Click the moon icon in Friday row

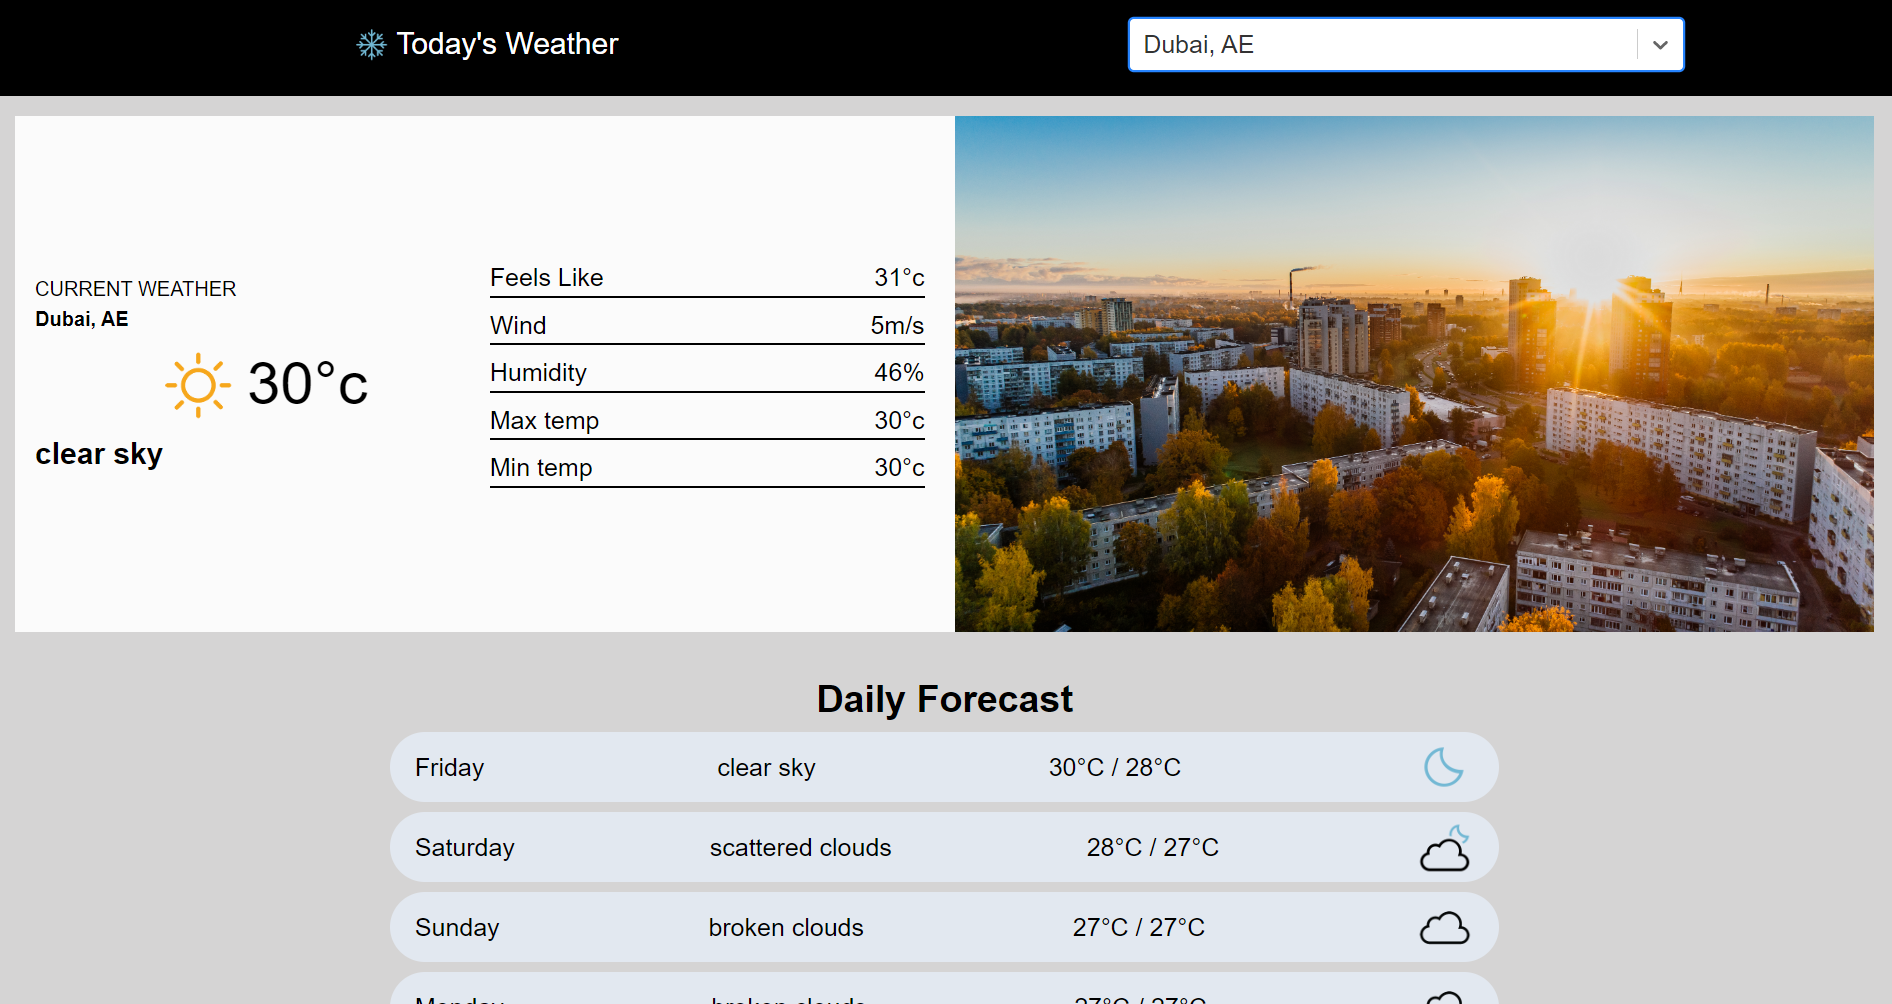pos(1443,767)
